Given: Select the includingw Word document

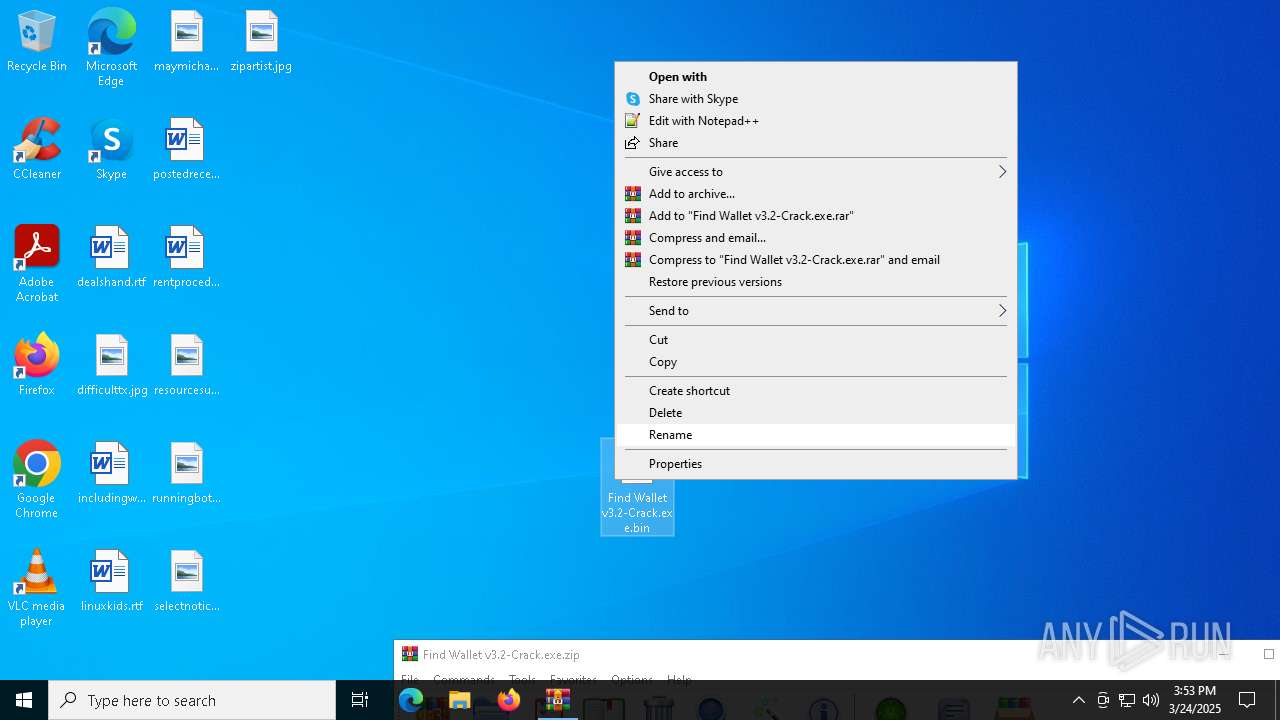Looking at the screenshot, I should pos(111,473).
